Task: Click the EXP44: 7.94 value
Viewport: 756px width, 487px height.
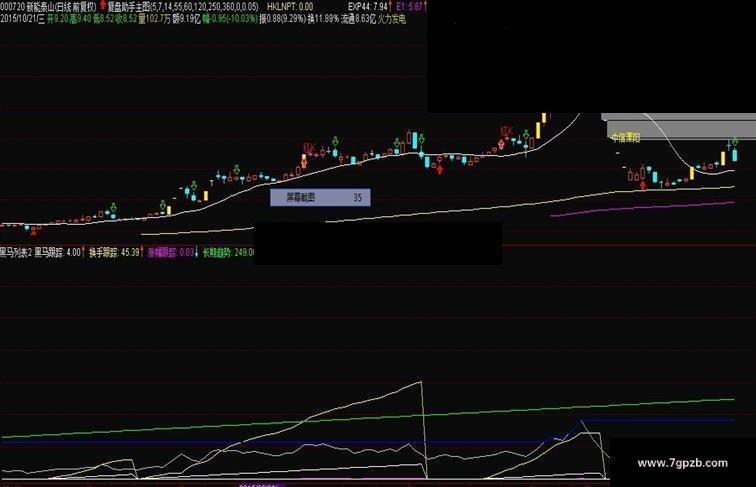Action: [367, 7]
